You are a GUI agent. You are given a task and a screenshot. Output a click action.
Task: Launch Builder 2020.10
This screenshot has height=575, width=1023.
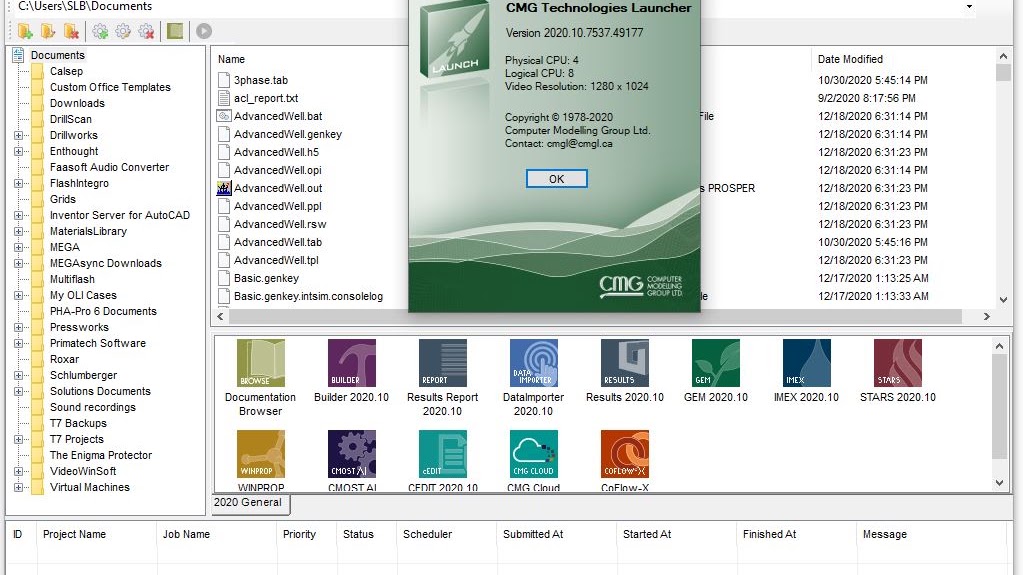(x=352, y=363)
